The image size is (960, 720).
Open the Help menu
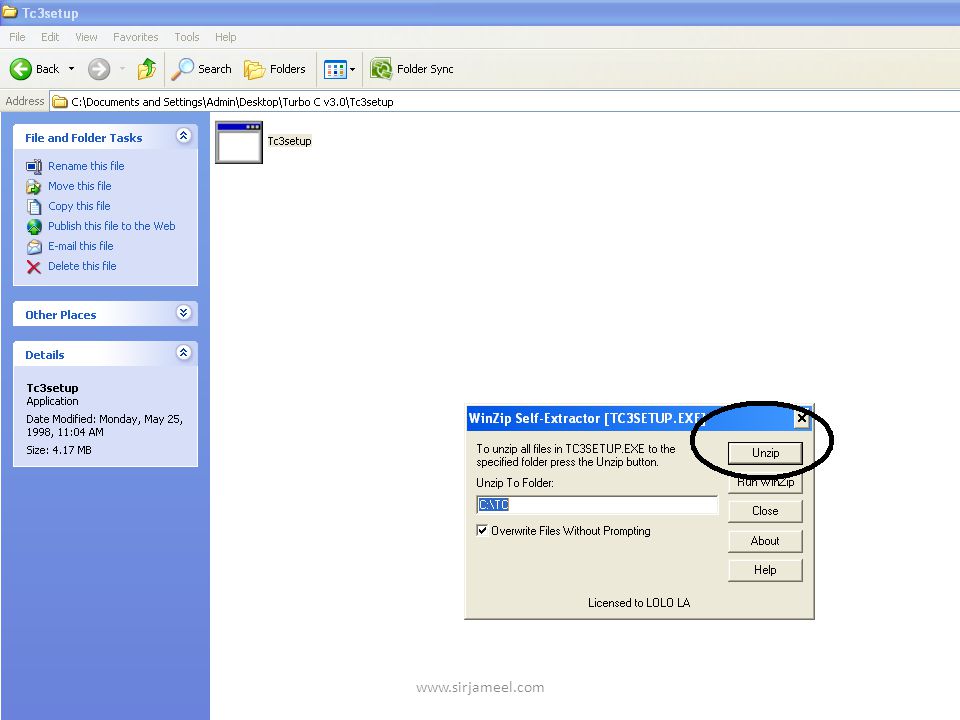pyautogui.click(x=225, y=37)
